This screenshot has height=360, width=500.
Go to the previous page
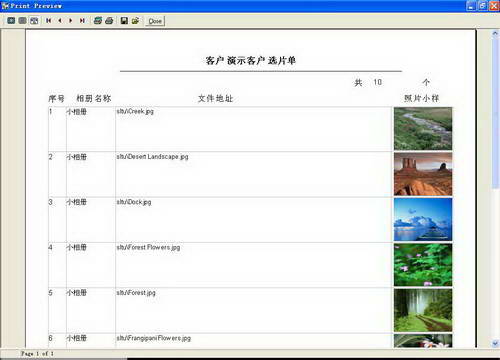60,21
